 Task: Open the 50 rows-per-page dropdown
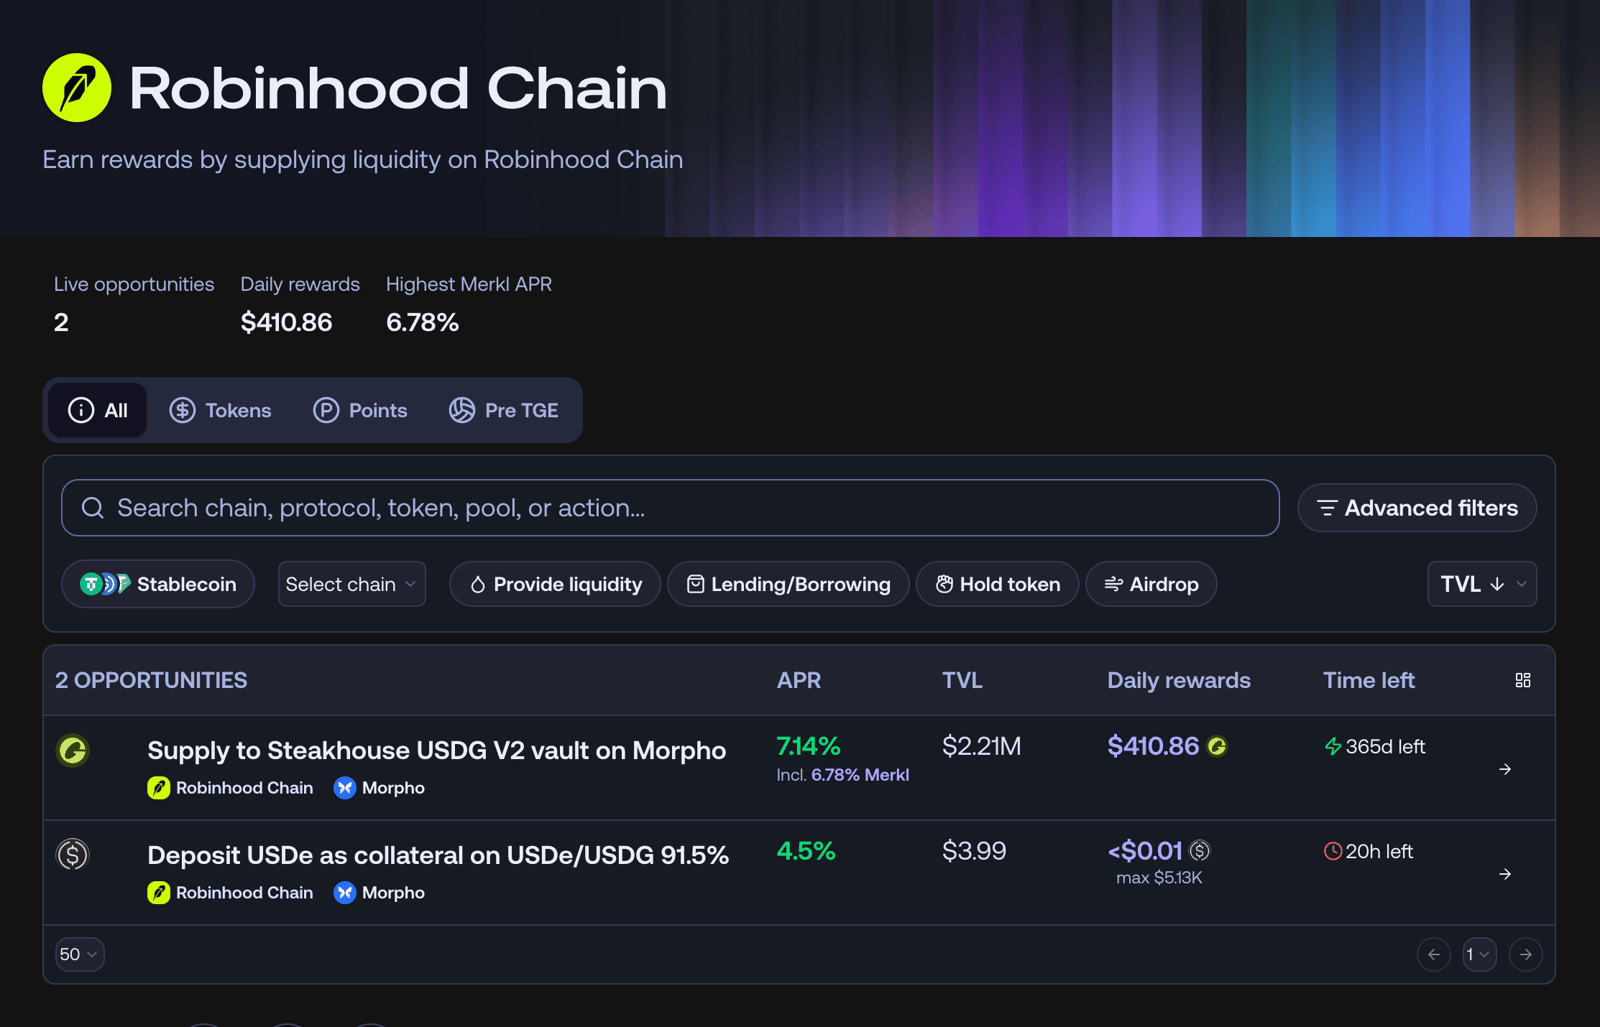tap(79, 954)
